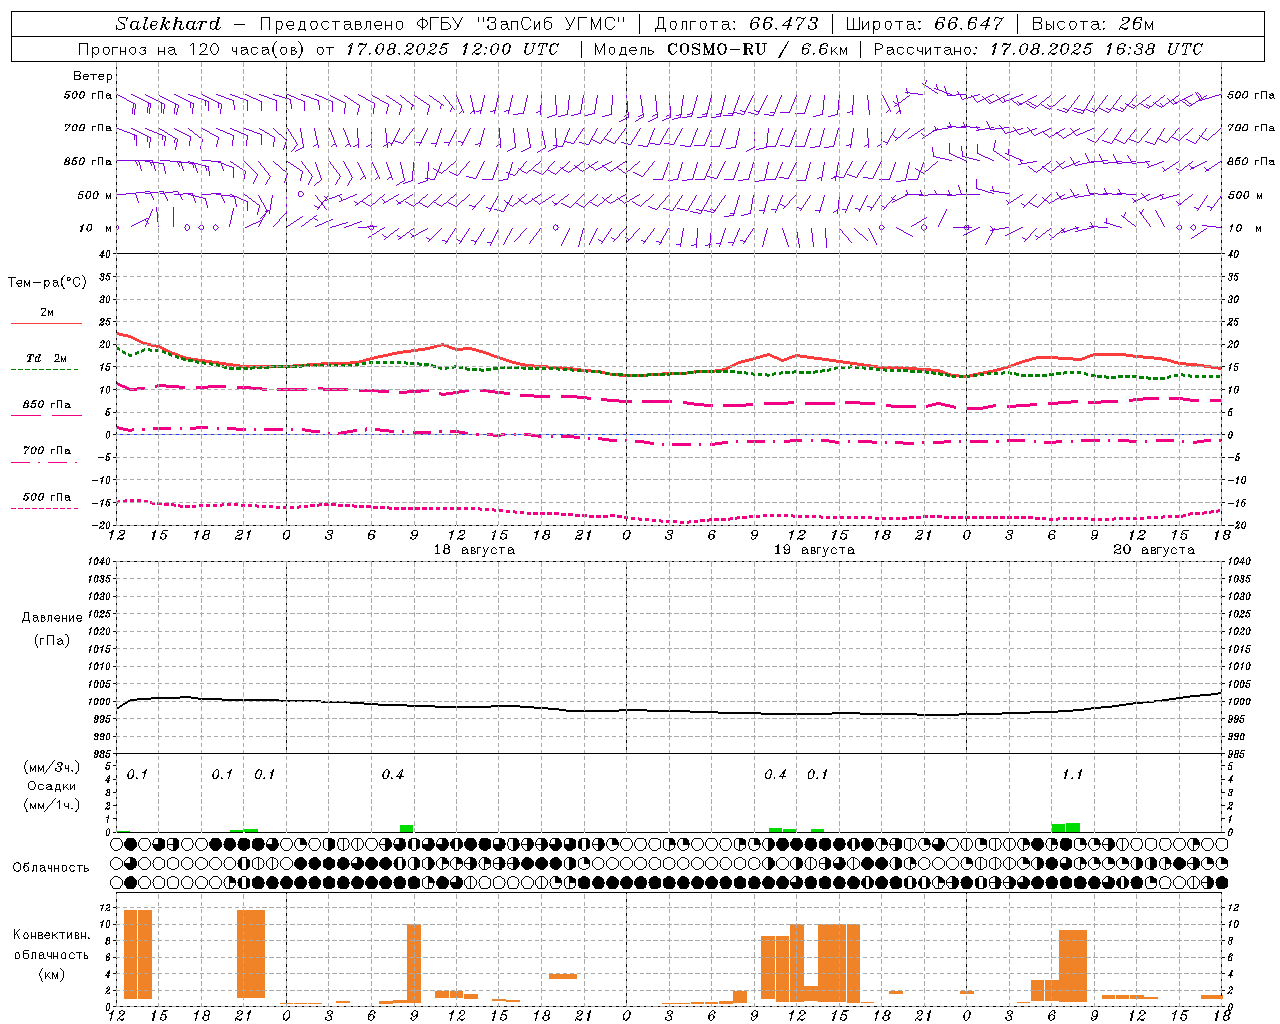The image size is (1280, 1024).
Task: Click the Конвективн. label text
Action: [x=52, y=935]
